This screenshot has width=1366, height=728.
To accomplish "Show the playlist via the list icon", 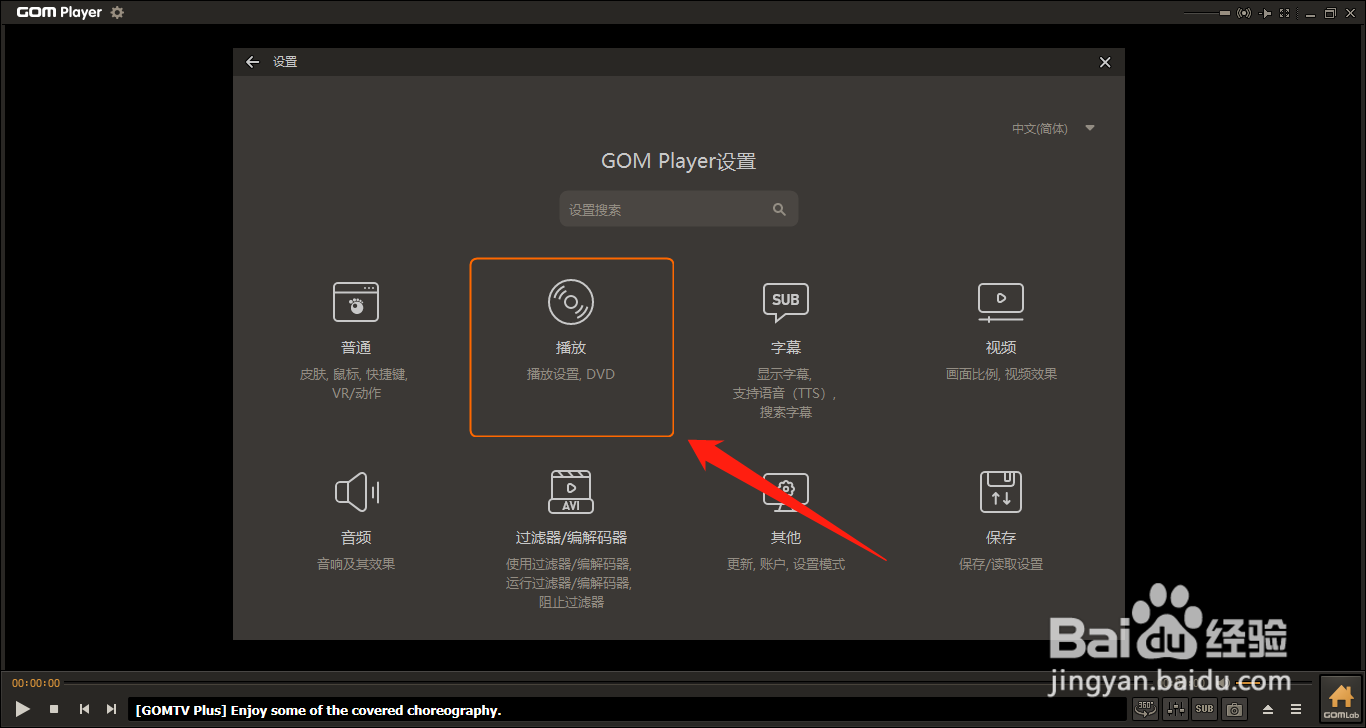I will click(x=1295, y=709).
